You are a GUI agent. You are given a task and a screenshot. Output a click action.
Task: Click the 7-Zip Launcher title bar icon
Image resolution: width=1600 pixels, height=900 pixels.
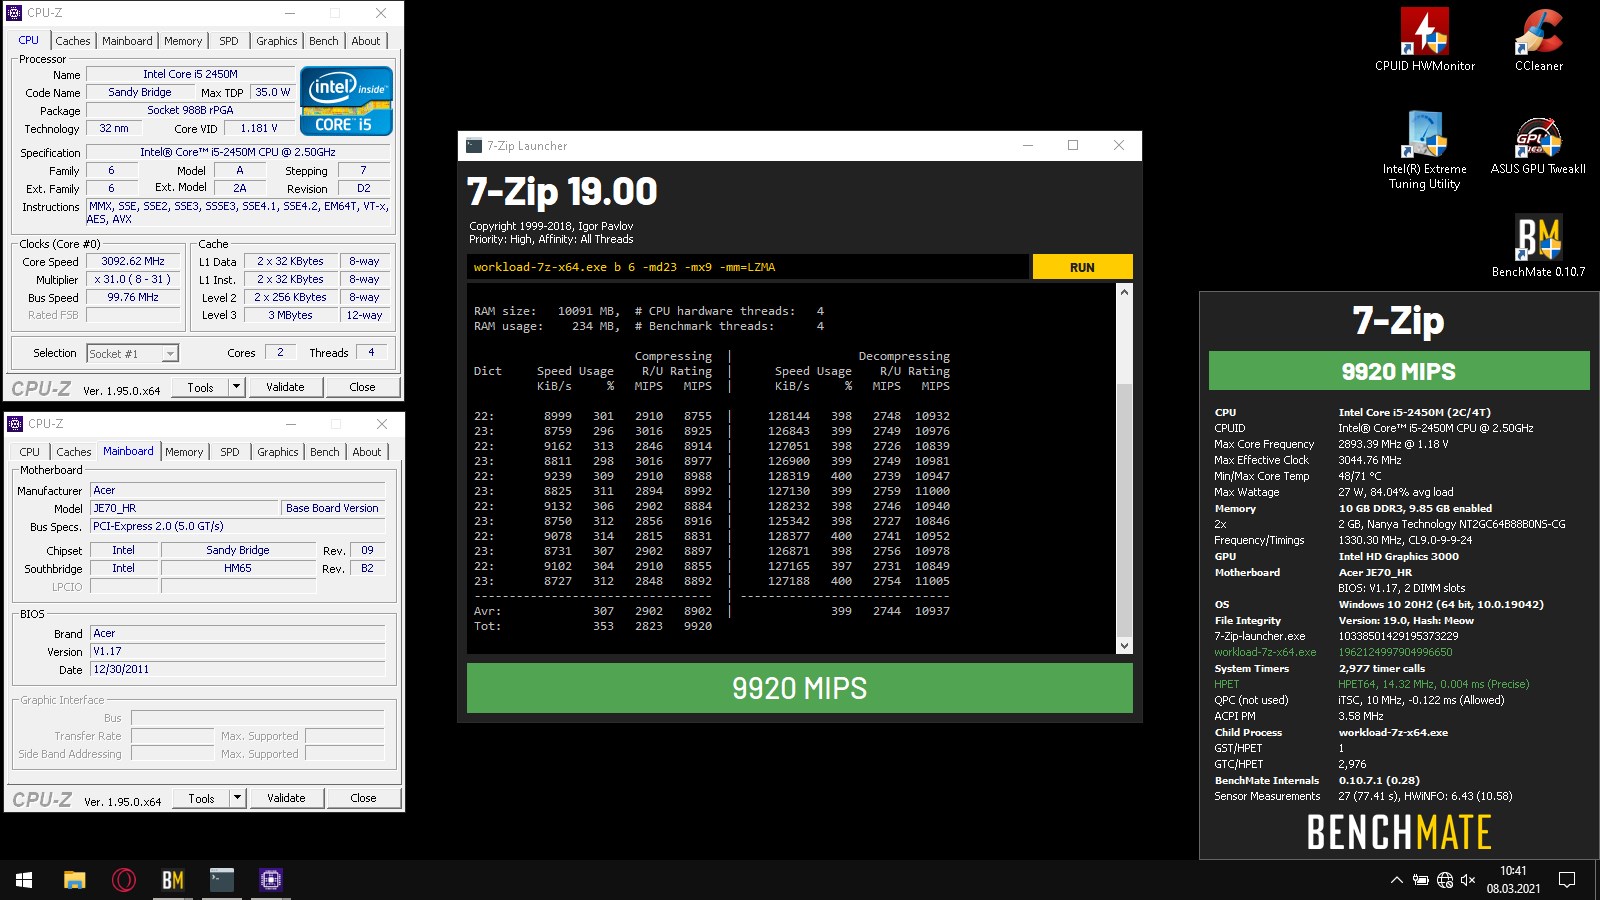[474, 146]
